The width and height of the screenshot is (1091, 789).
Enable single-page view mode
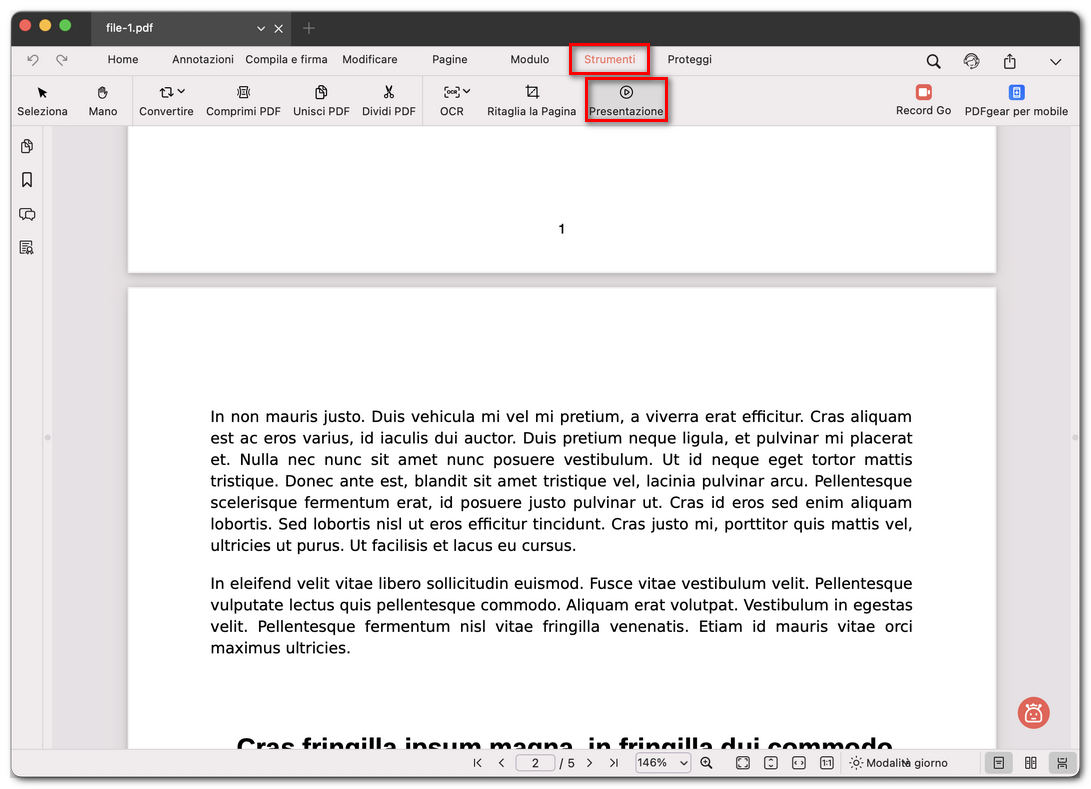pos(998,762)
